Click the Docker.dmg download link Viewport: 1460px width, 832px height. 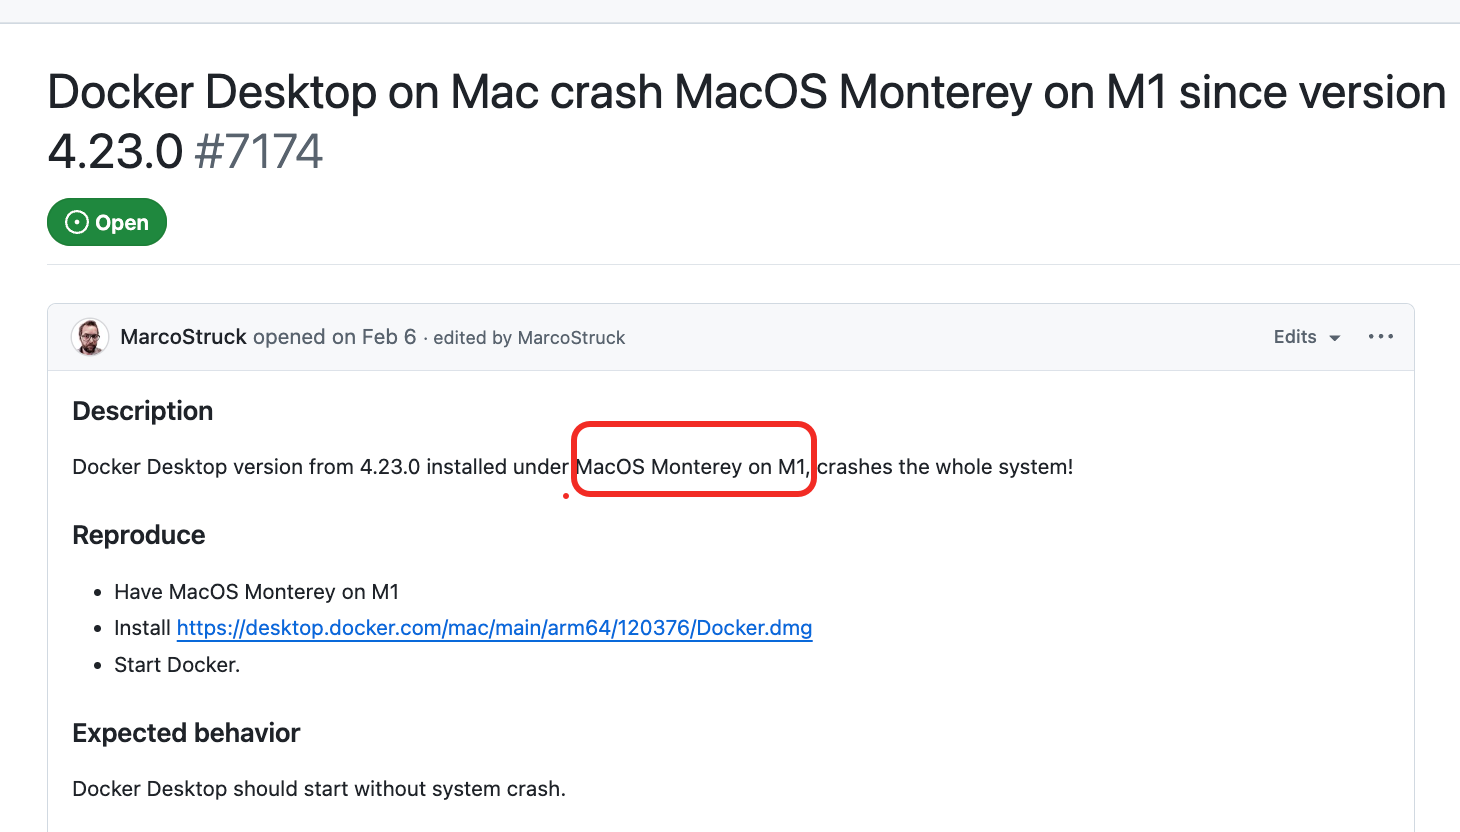click(494, 628)
